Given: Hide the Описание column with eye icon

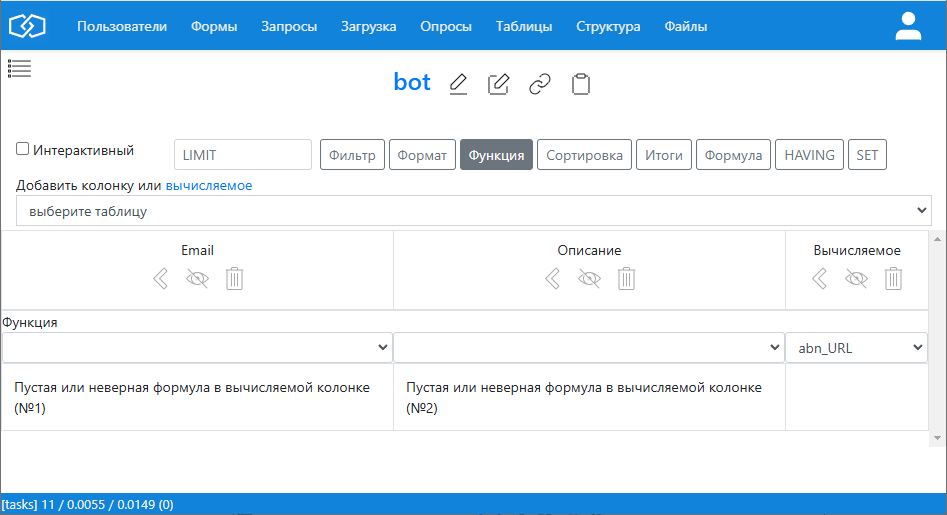Looking at the screenshot, I should pyautogui.click(x=589, y=278).
